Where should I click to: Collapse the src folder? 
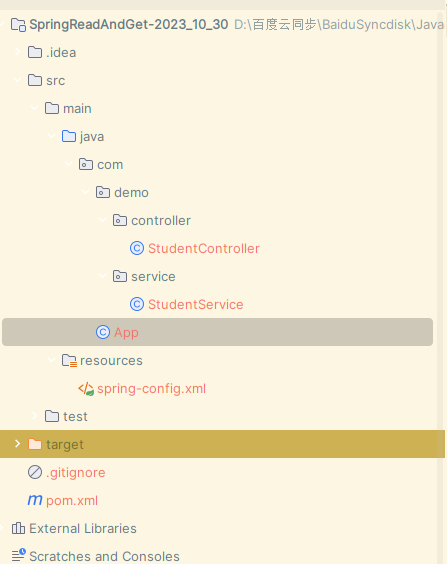click(17, 80)
